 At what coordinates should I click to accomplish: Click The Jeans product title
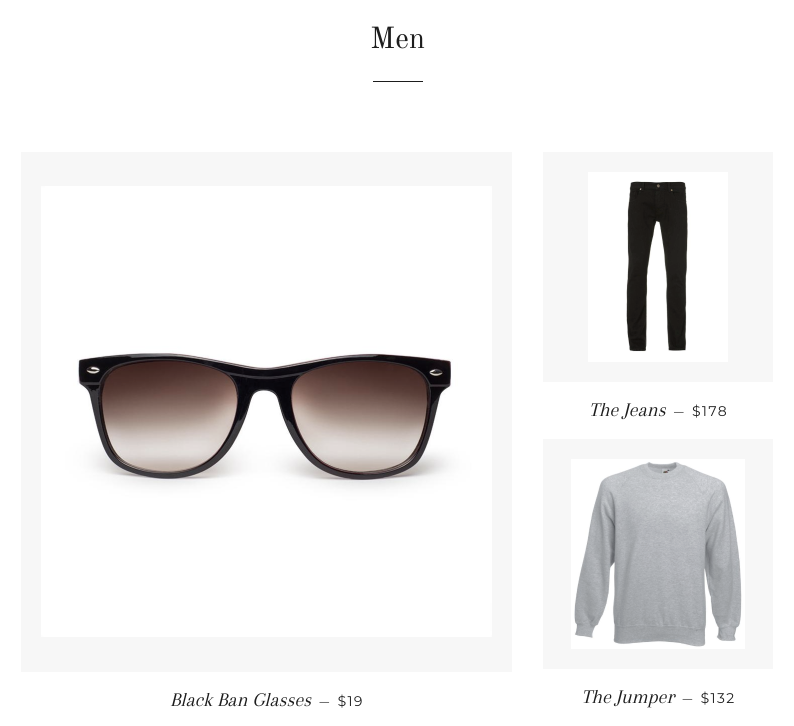point(628,410)
